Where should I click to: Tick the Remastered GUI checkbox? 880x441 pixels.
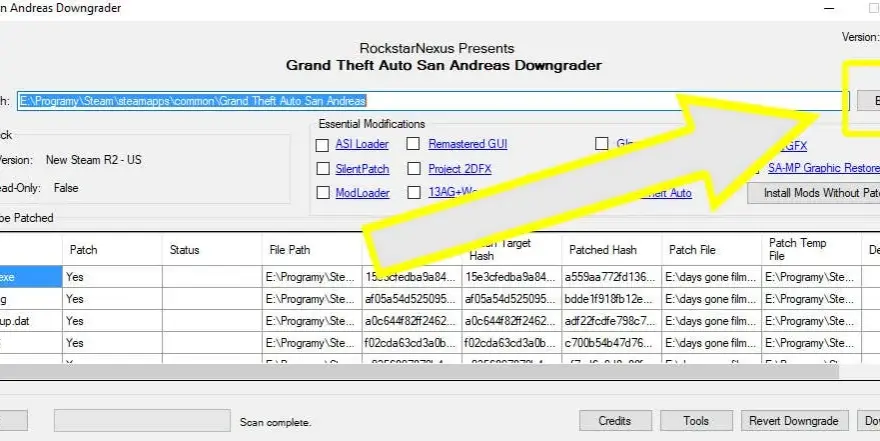pos(413,144)
